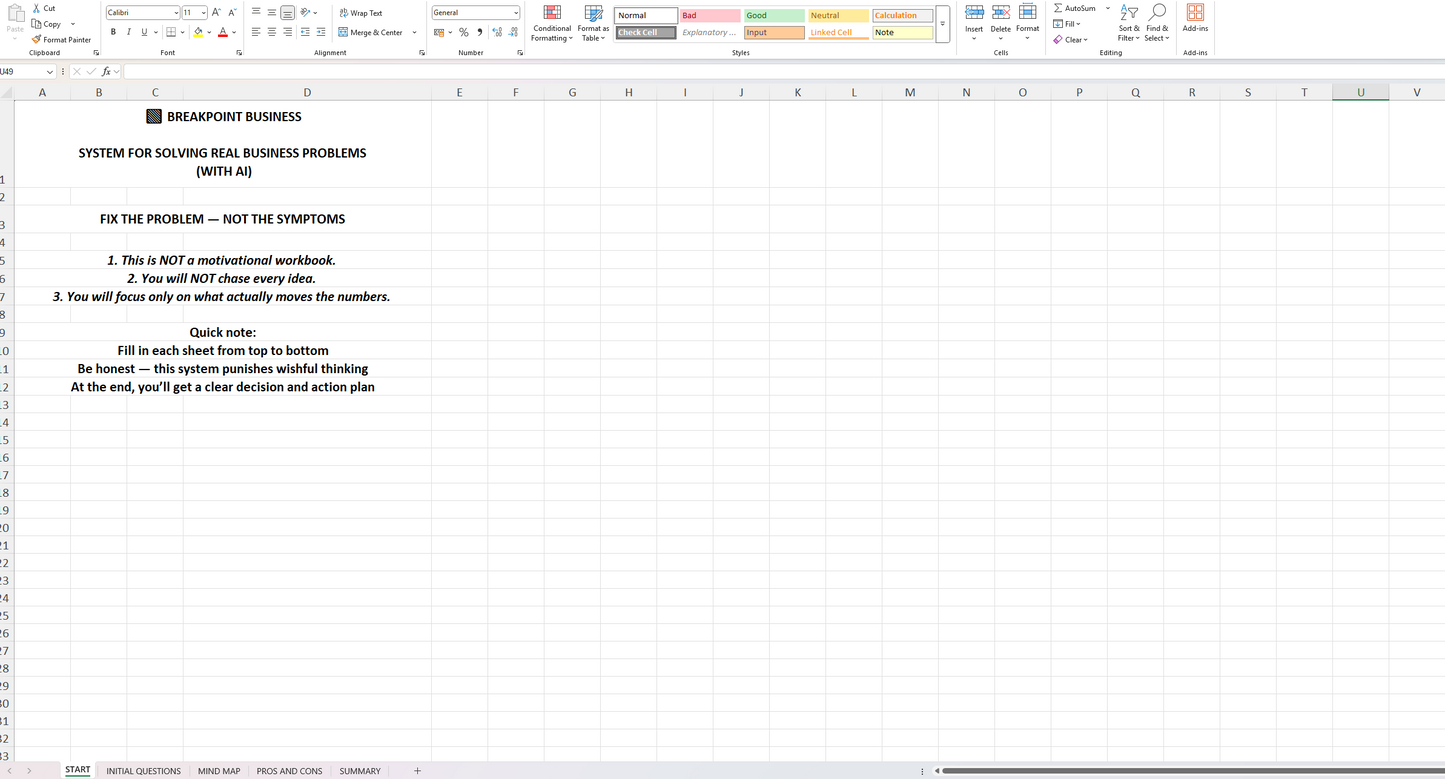This screenshot has width=1445, height=779.
Task: Toggle Italic formatting
Action: 128,32
